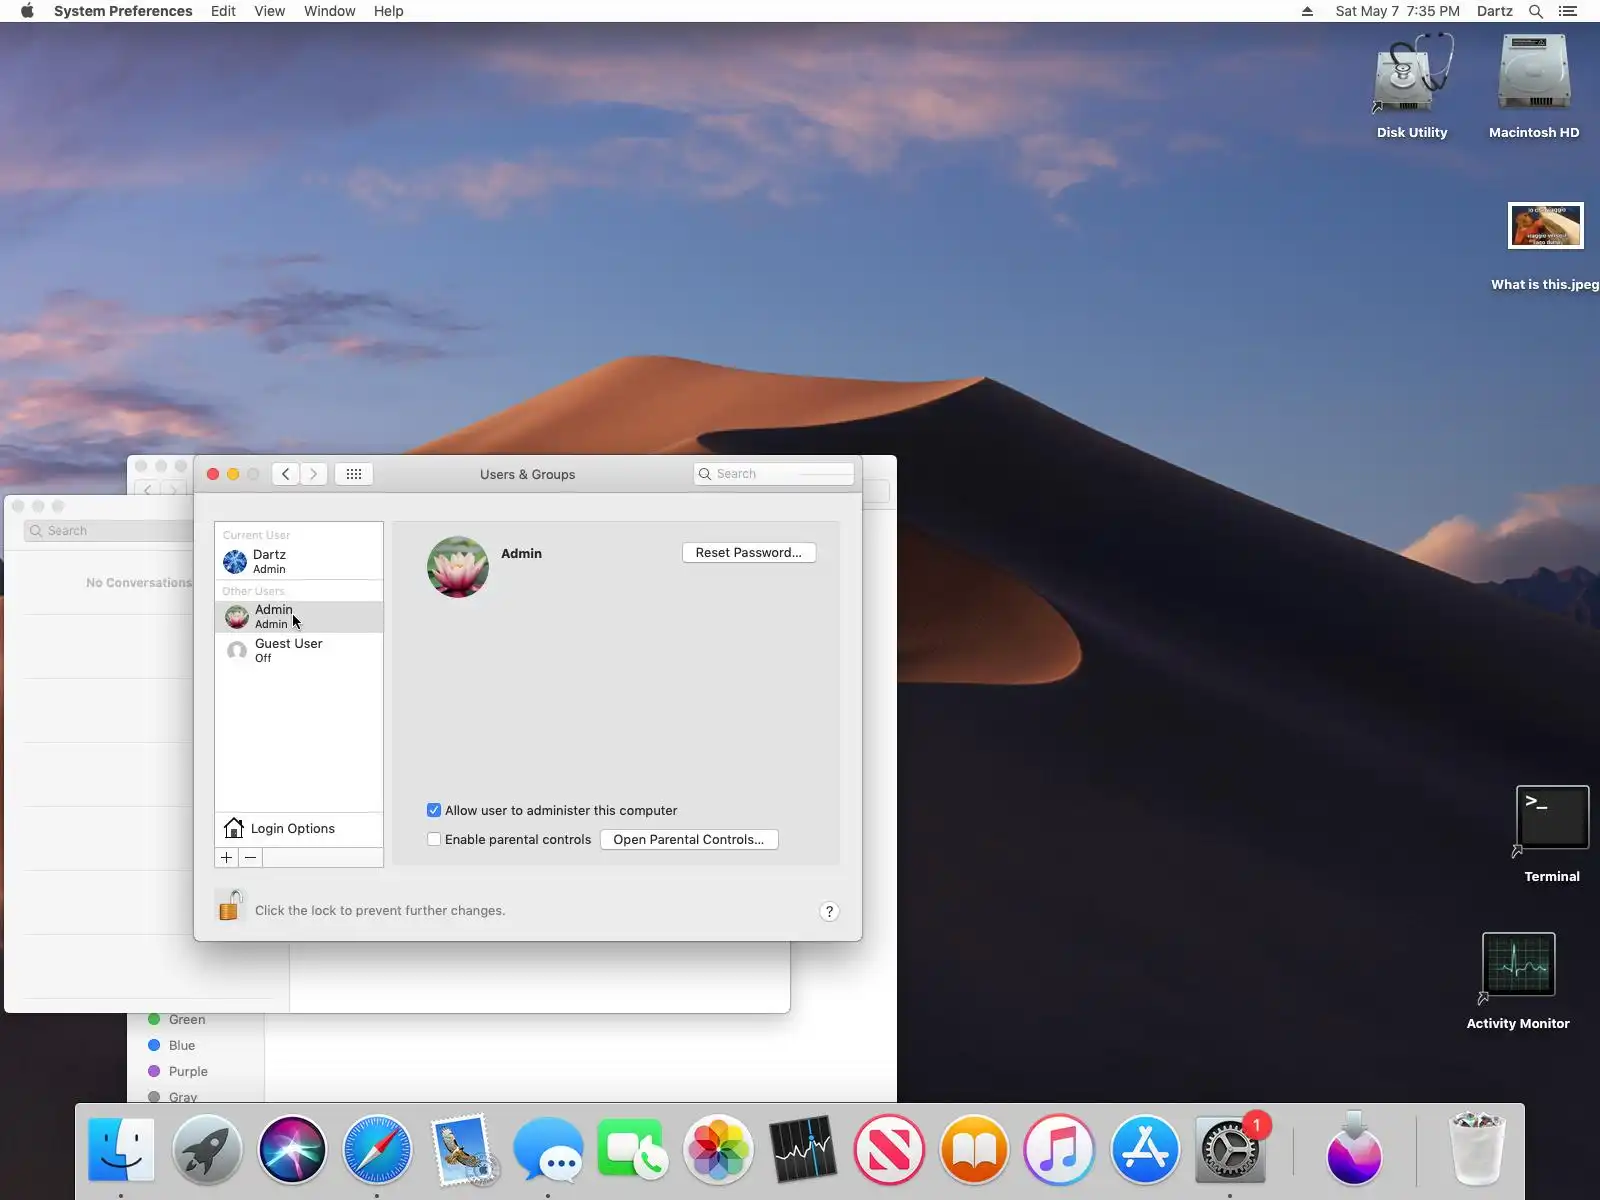Check Enable parental controls
Screen dimensions: 1600x1200
click(x=434, y=839)
